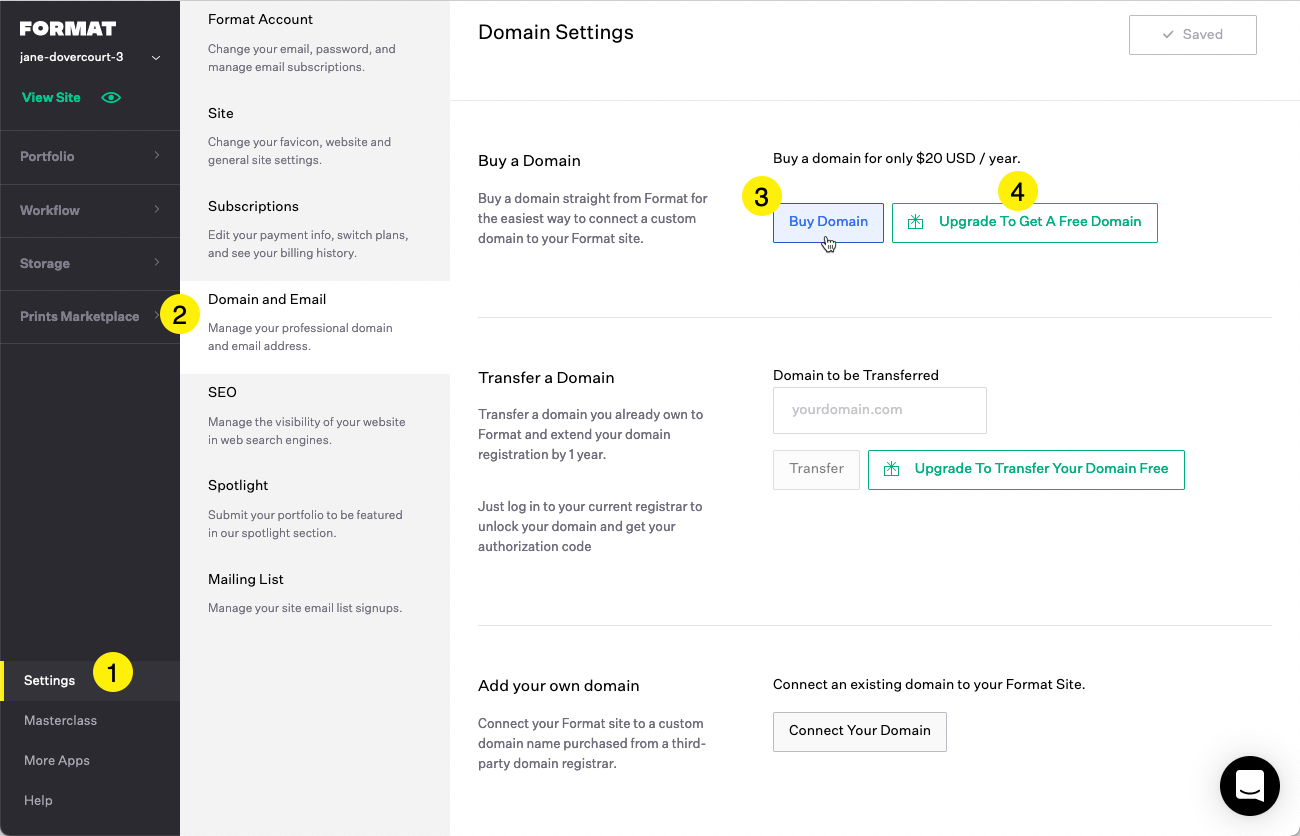Click the FORMAT logo
The image size is (1300, 836).
68,29
